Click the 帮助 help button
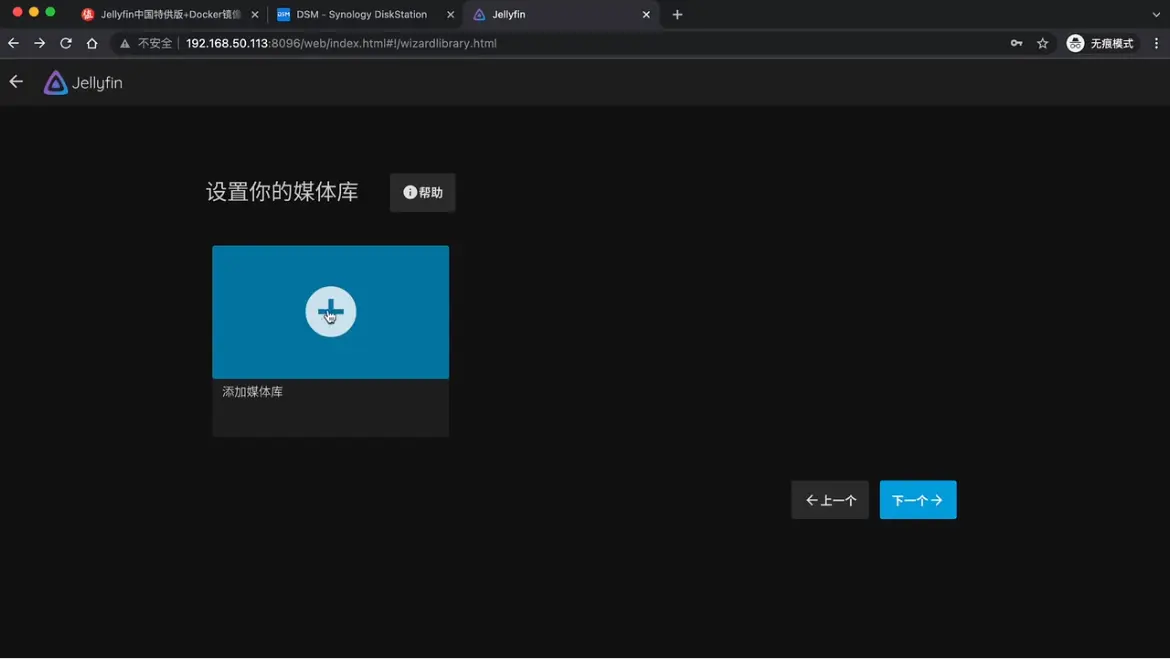Viewport: 1170px width, 659px height. (422, 192)
